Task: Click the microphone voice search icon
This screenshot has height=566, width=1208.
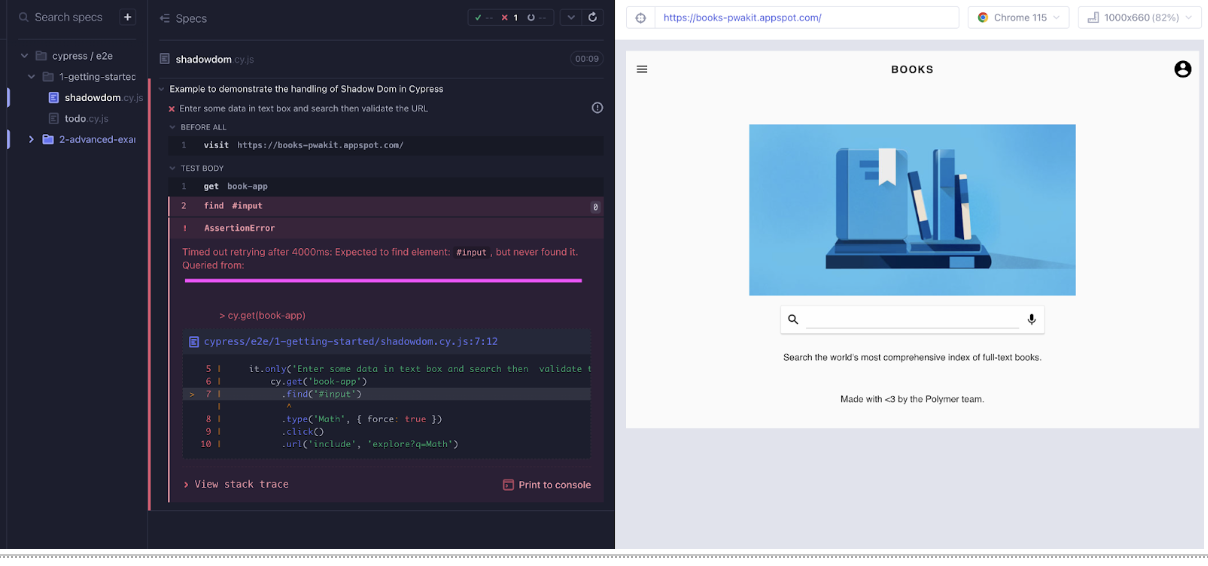Action: [1031, 319]
